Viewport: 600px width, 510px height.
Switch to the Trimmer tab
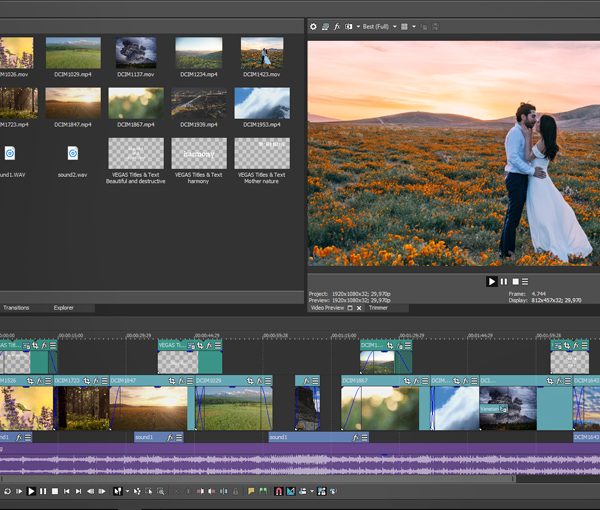(378, 308)
